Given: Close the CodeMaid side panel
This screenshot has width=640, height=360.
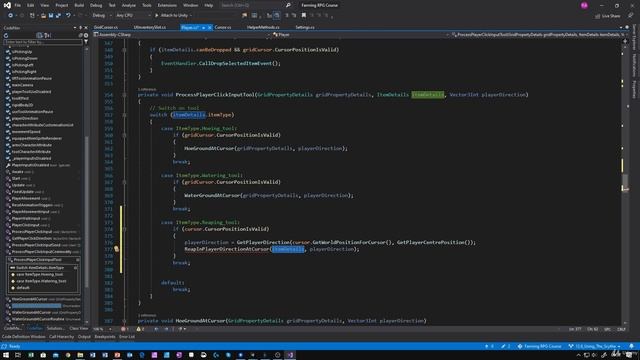Looking at the screenshot, I should click(86, 28).
